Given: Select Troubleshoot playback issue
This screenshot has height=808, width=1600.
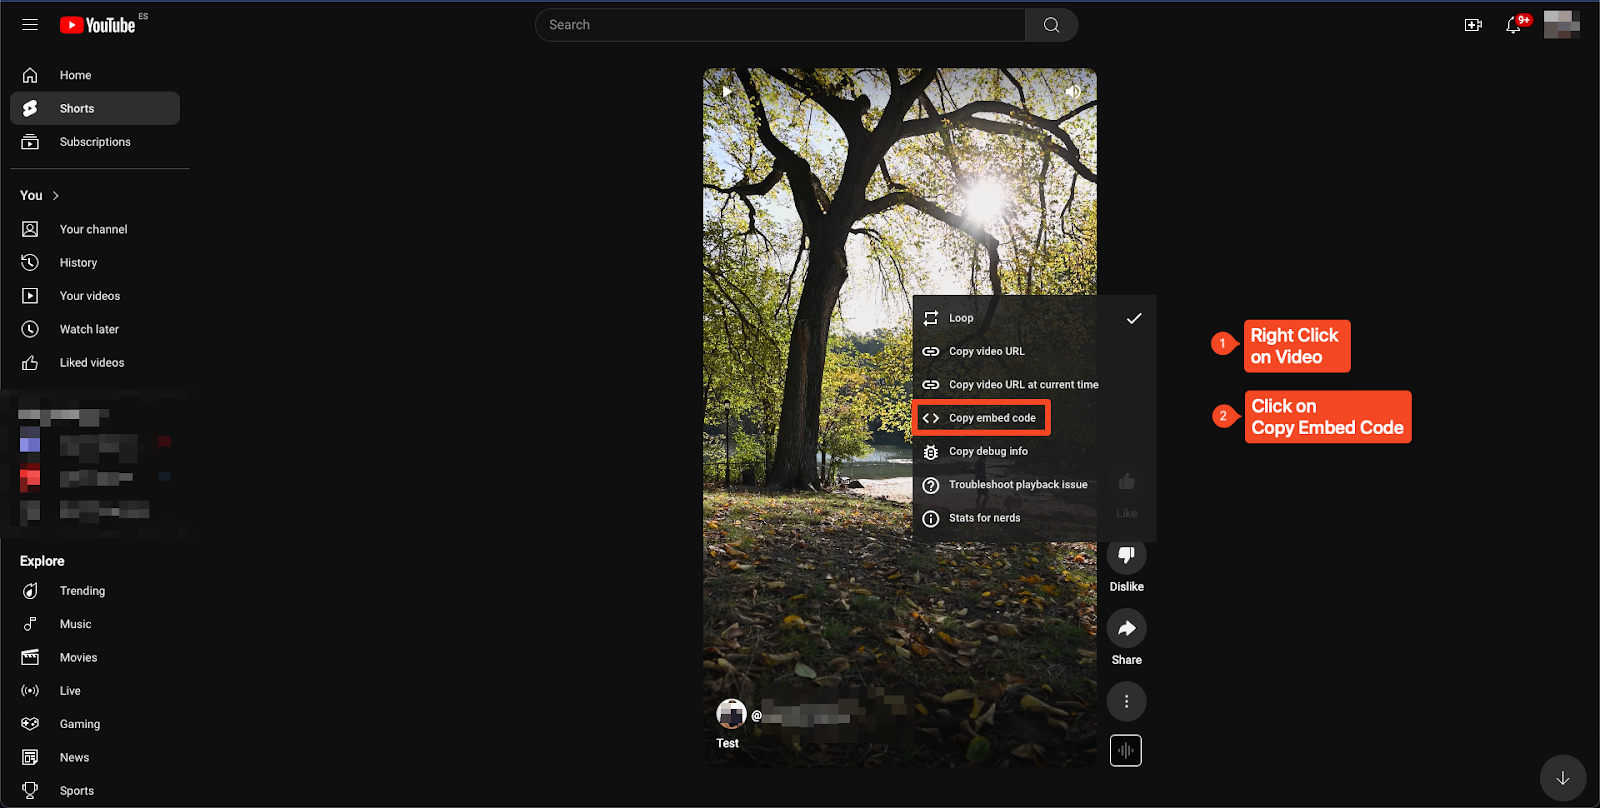Looking at the screenshot, I should coord(1034,485).
